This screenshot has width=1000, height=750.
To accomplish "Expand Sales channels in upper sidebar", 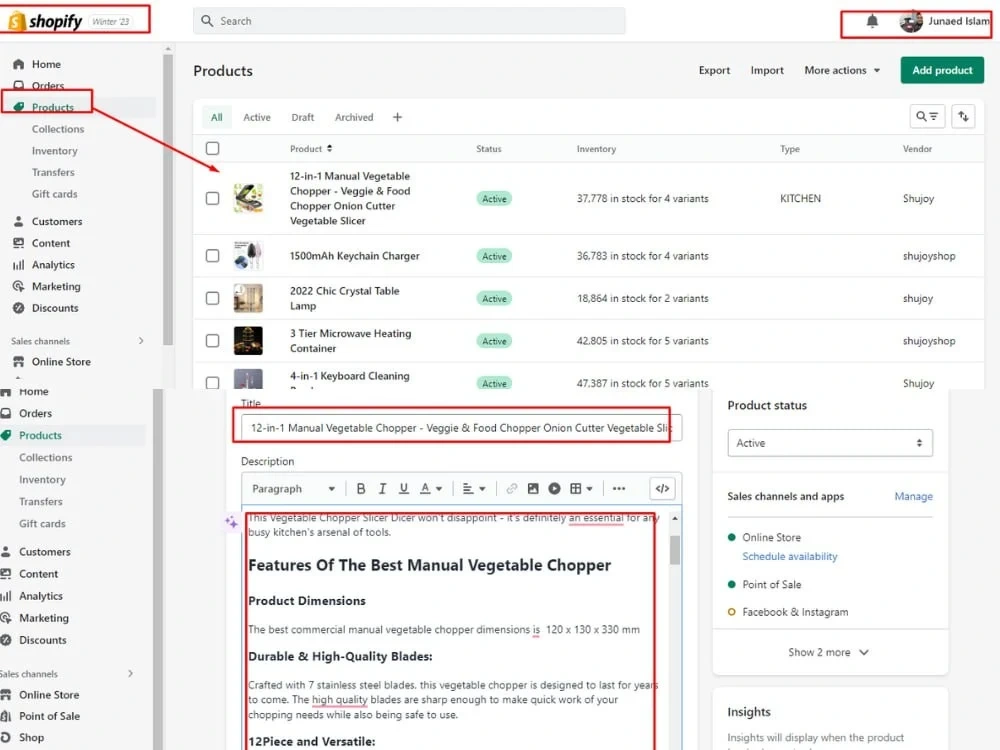I will 141,341.
